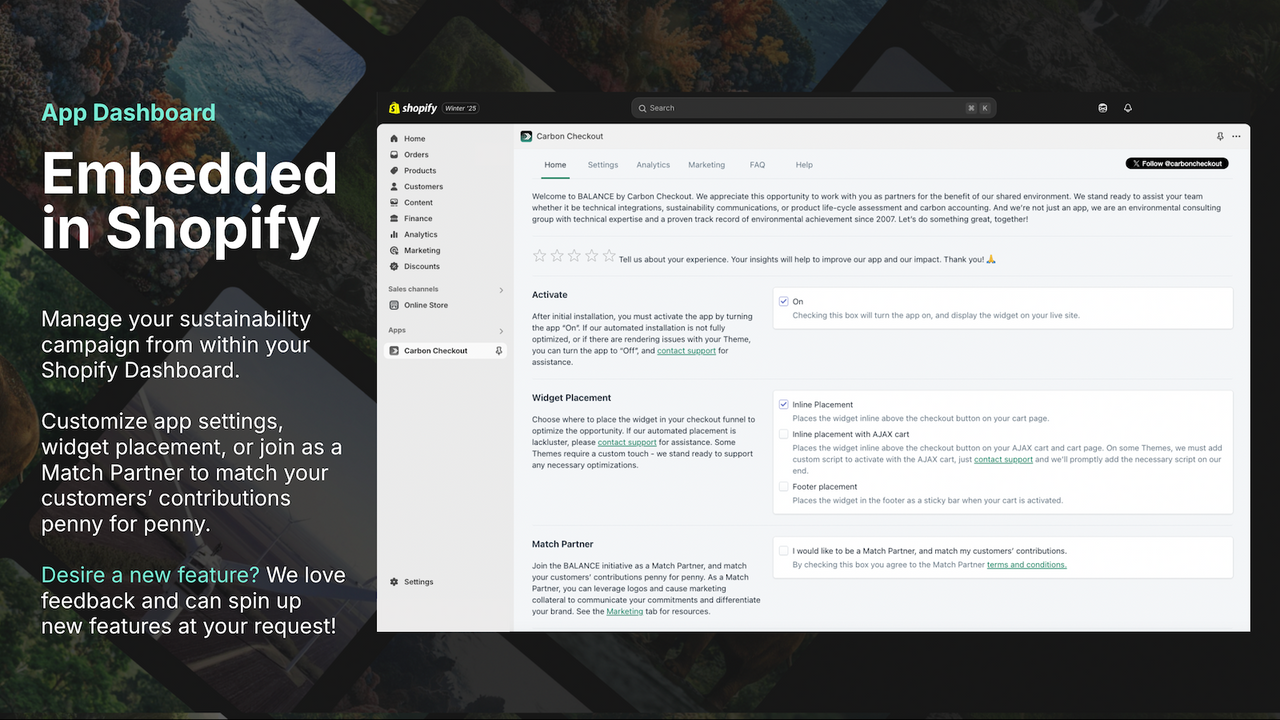This screenshot has width=1280, height=720.
Task: Open contact support link under Activate
Action: pos(686,351)
